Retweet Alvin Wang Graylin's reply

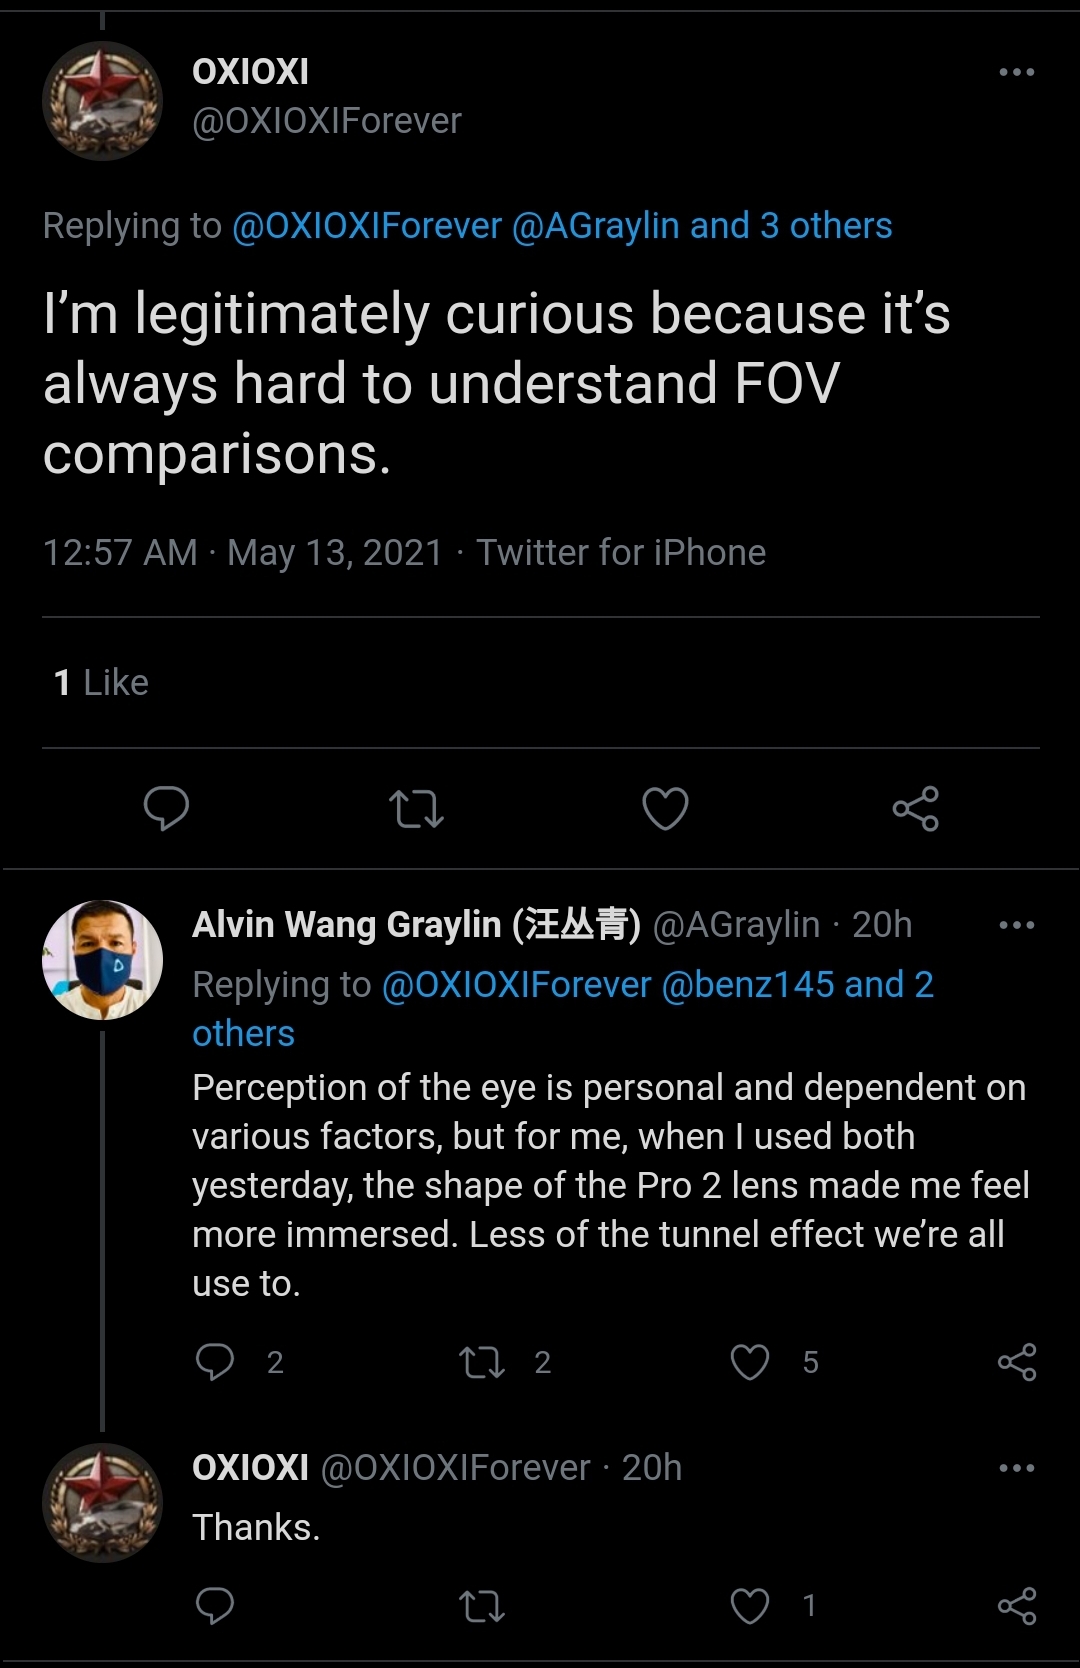[x=482, y=1362]
